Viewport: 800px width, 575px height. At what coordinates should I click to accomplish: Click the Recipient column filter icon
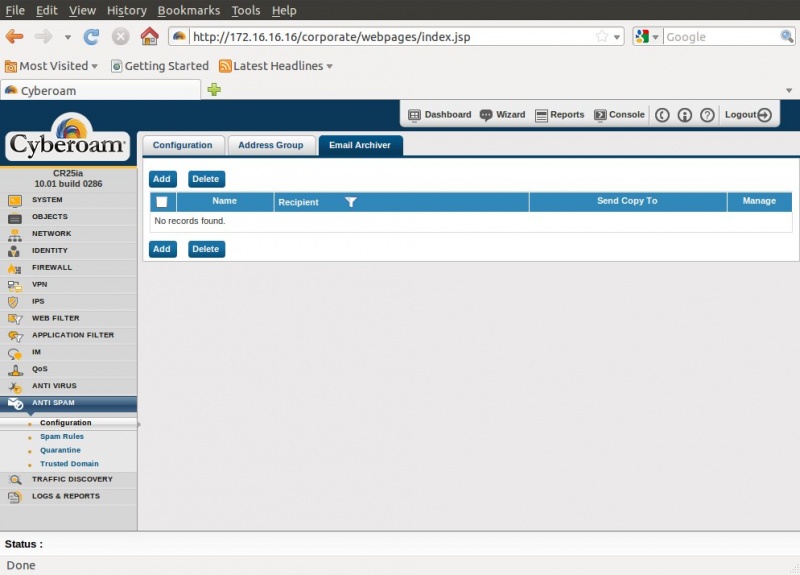coord(350,202)
